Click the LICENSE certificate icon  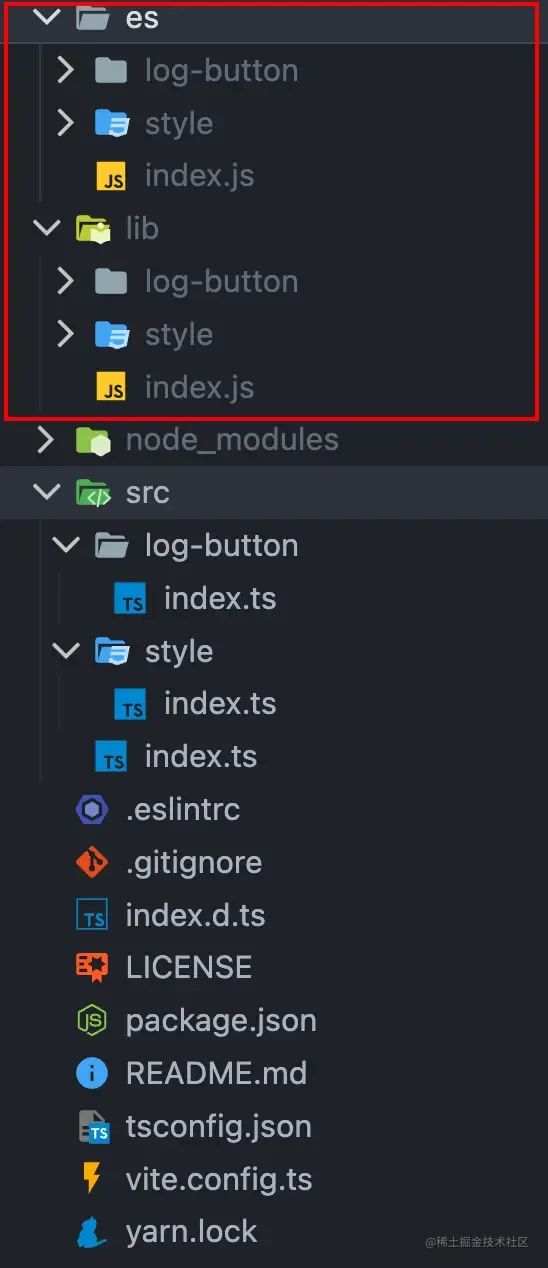[x=92, y=967]
